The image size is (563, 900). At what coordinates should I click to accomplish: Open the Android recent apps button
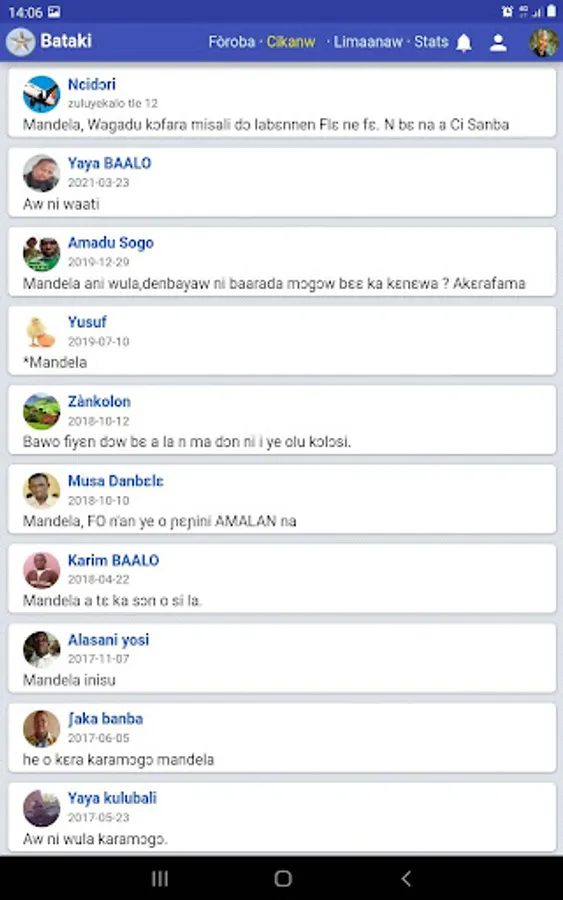pos(160,878)
